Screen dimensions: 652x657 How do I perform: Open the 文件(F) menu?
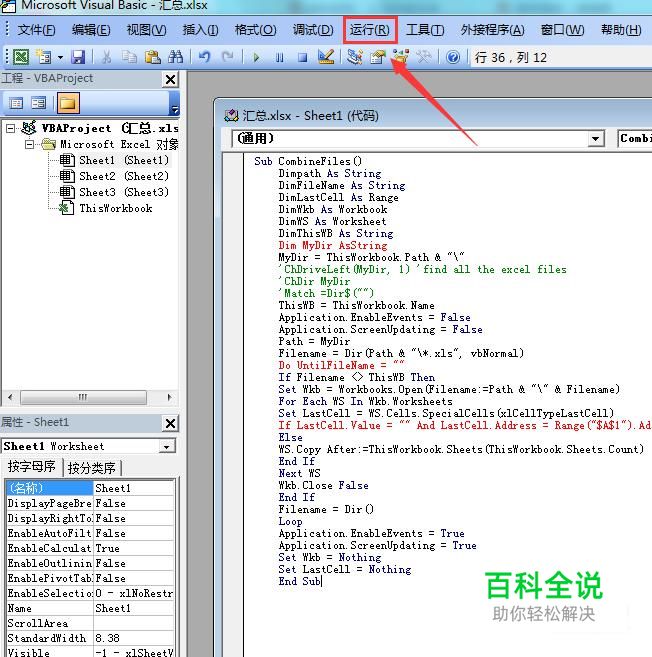tap(36, 30)
